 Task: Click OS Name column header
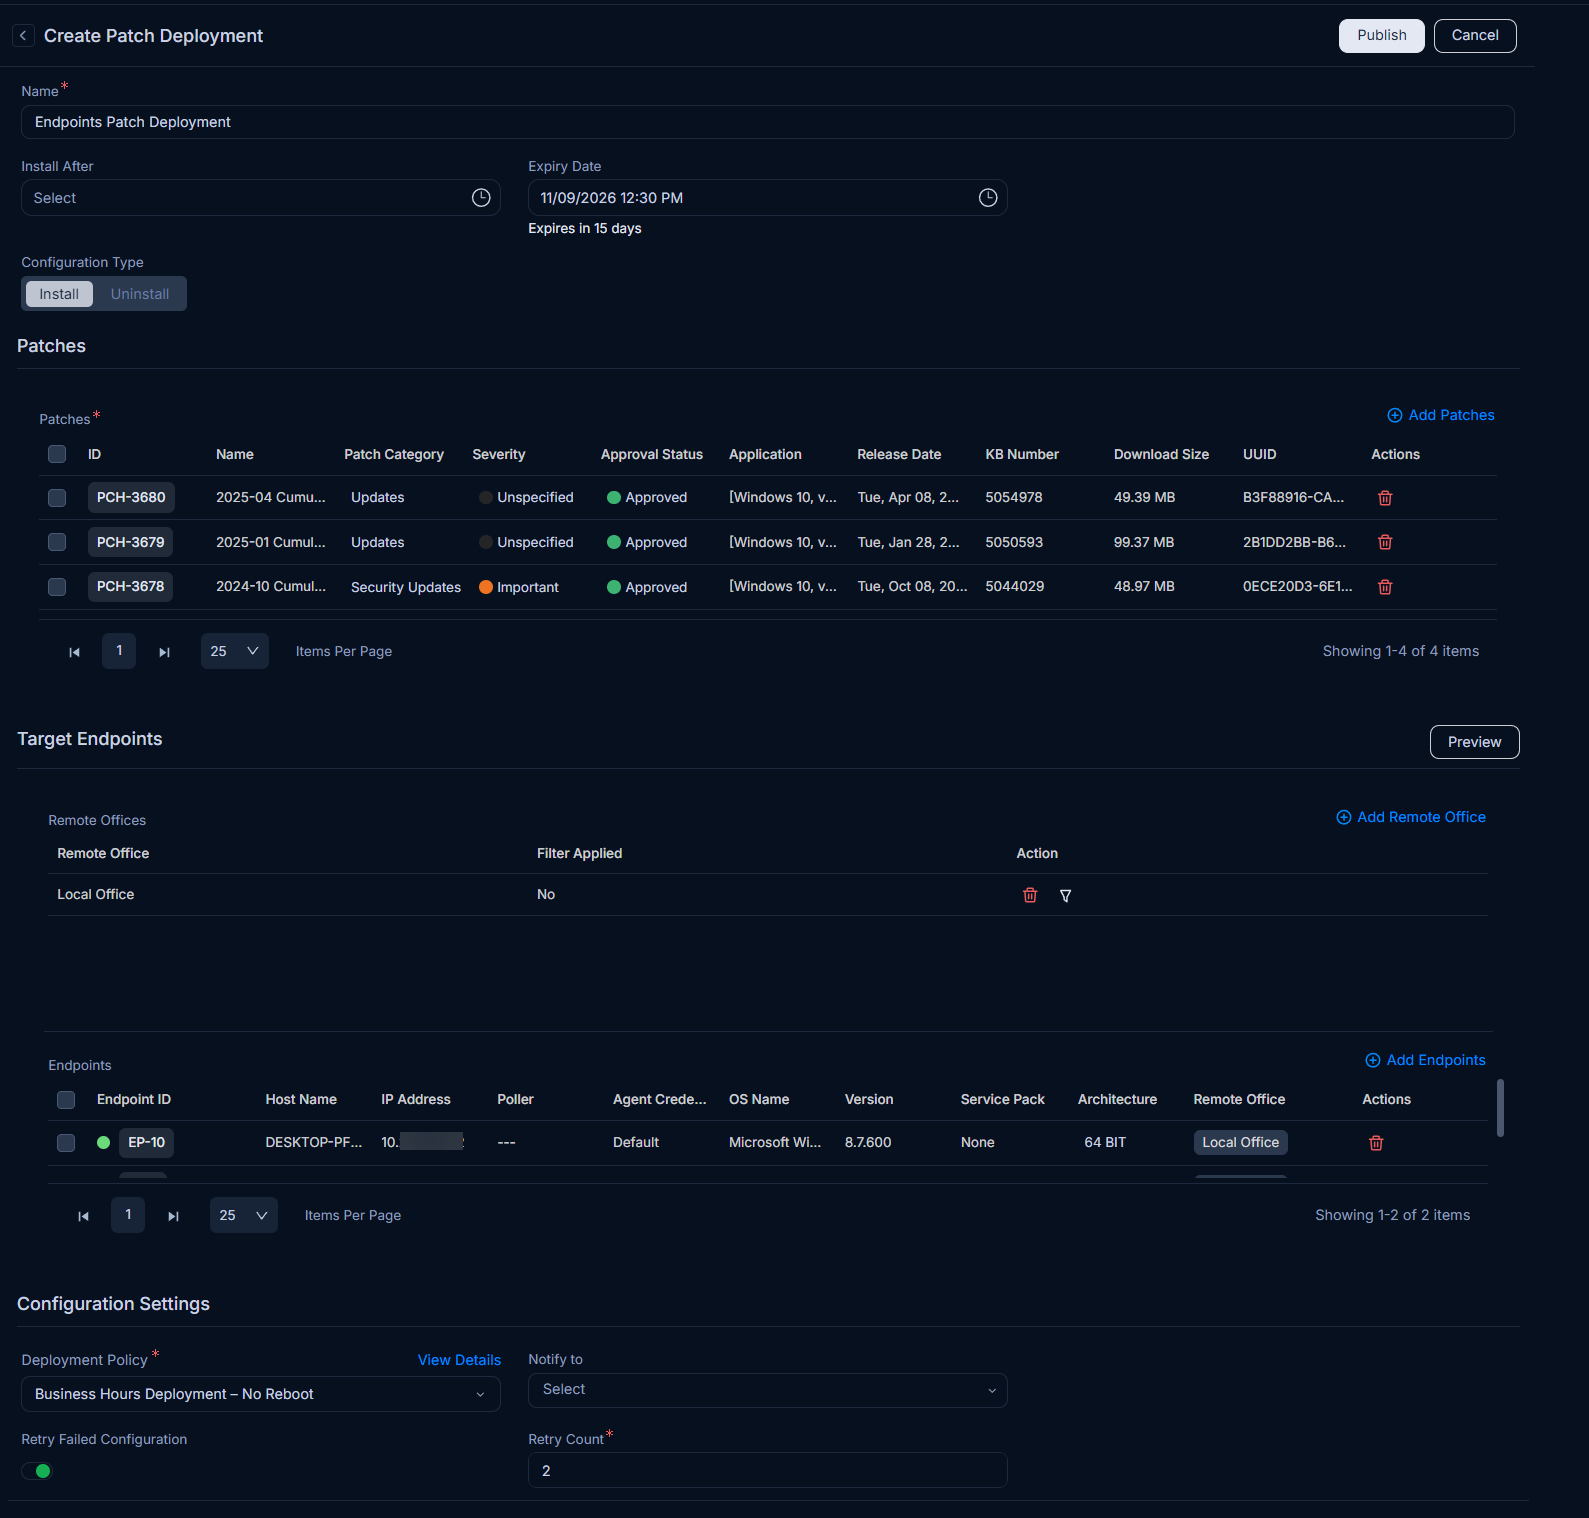pos(759,1099)
